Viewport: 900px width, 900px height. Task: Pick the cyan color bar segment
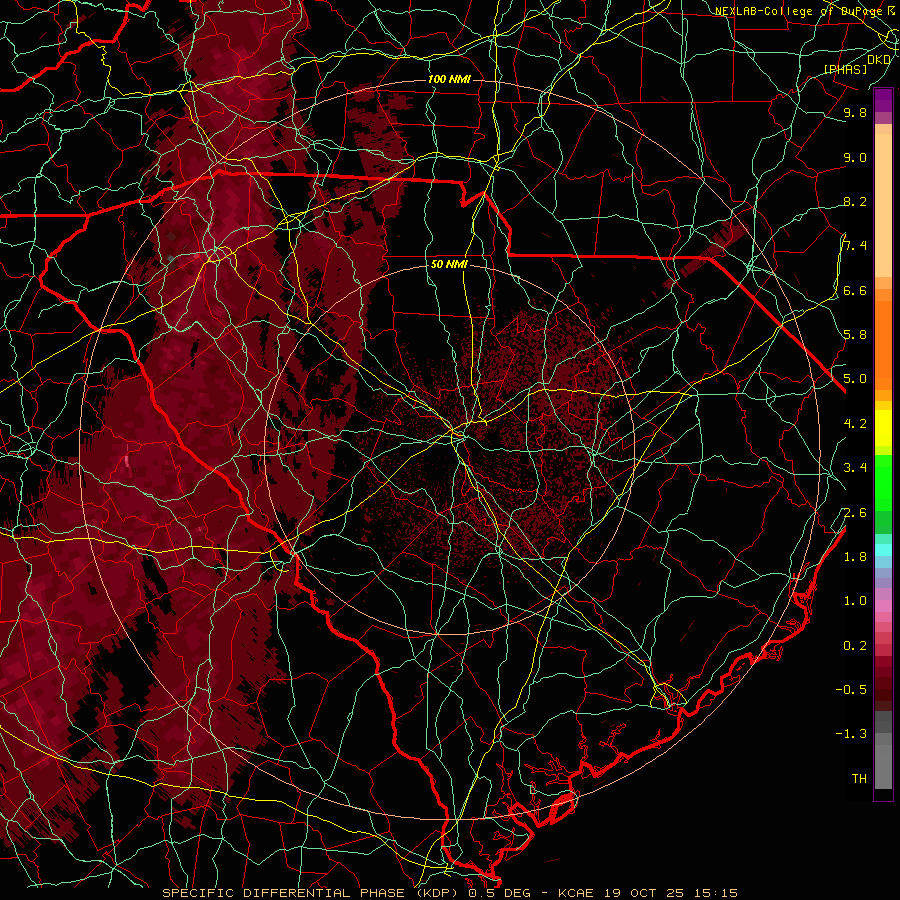pyautogui.click(x=883, y=550)
